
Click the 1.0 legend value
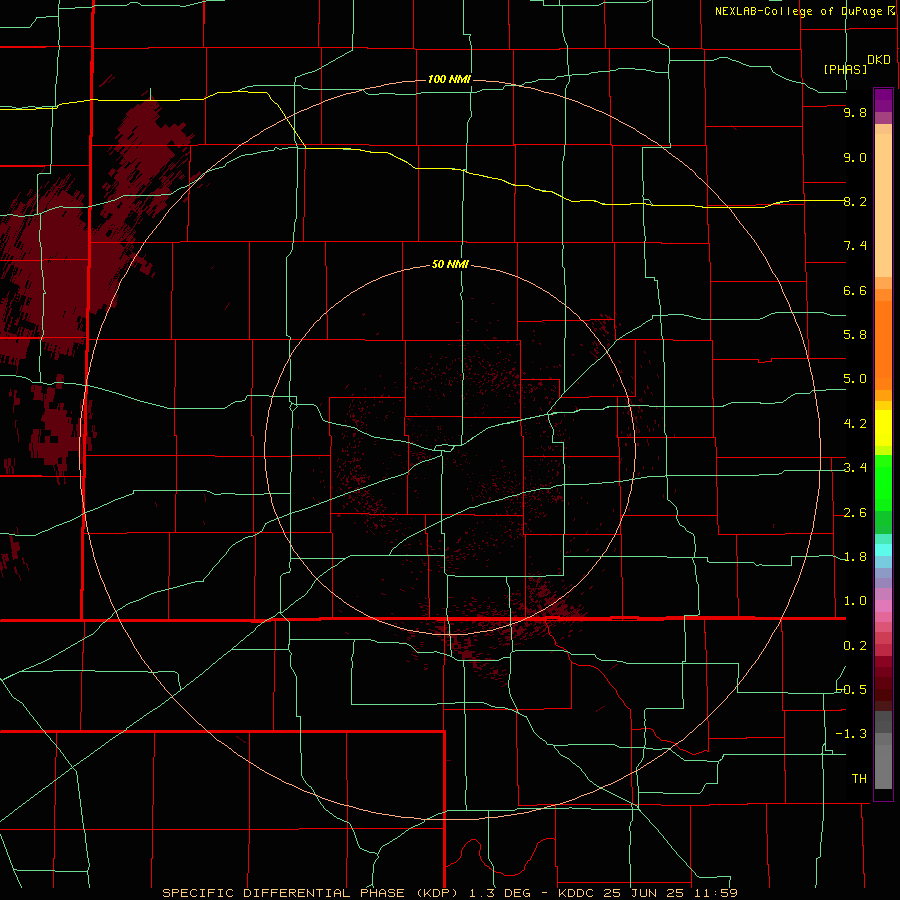point(855,601)
